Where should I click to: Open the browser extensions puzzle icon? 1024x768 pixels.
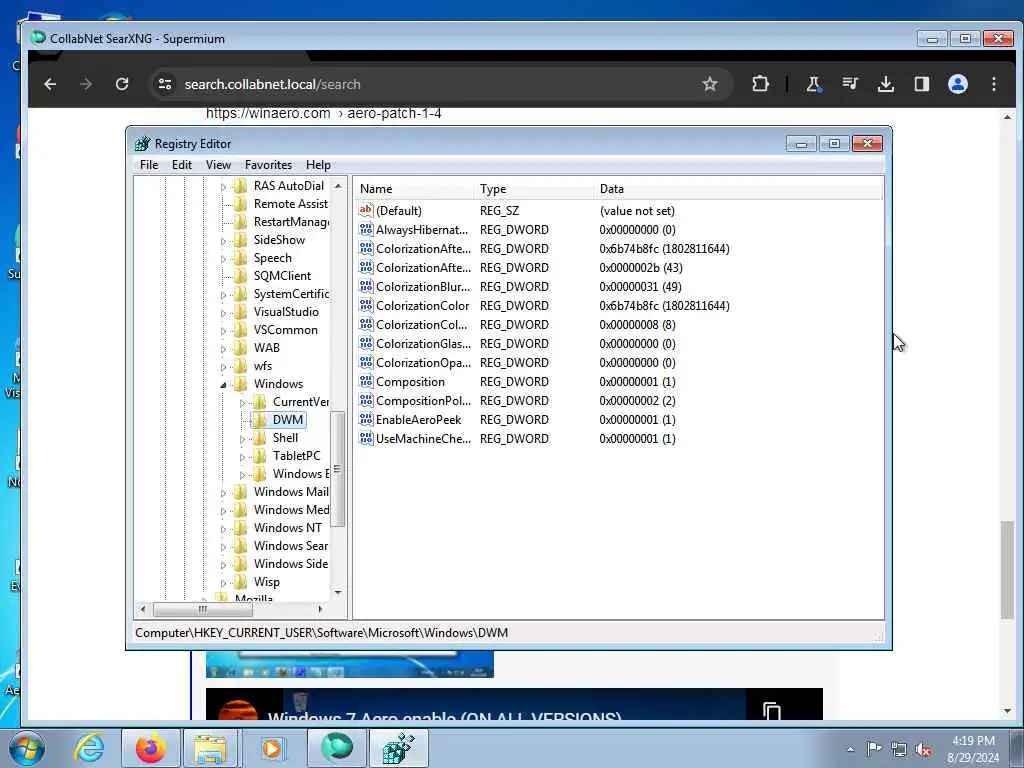(x=760, y=84)
